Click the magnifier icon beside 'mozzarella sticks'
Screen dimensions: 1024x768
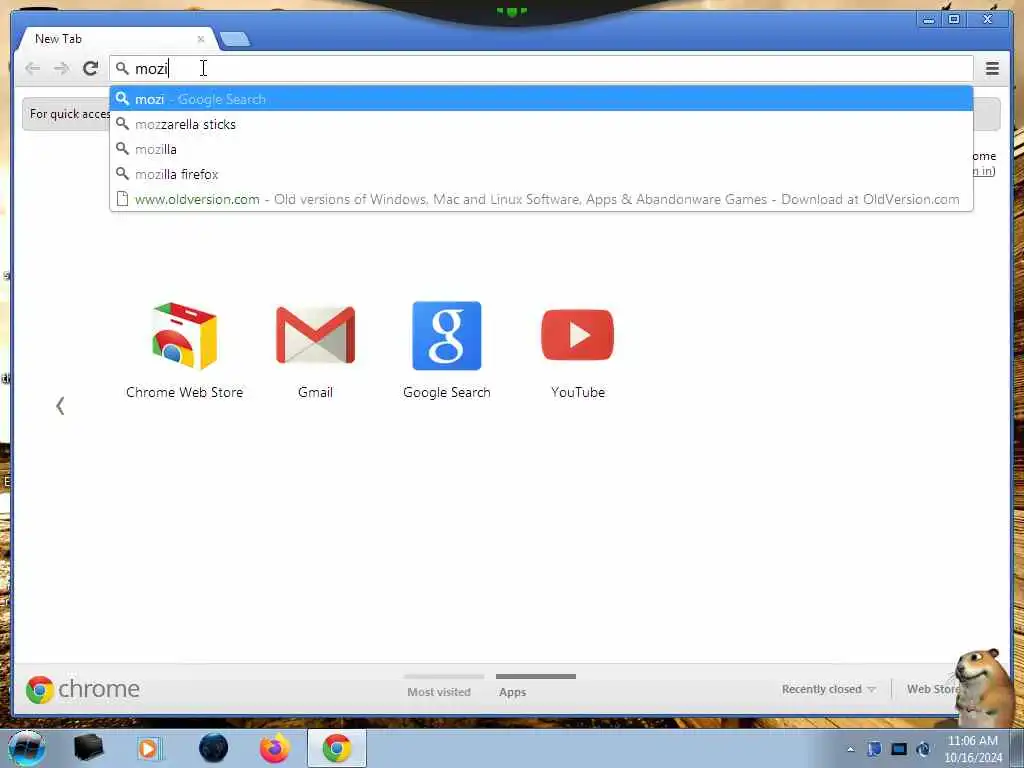click(x=122, y=124)
